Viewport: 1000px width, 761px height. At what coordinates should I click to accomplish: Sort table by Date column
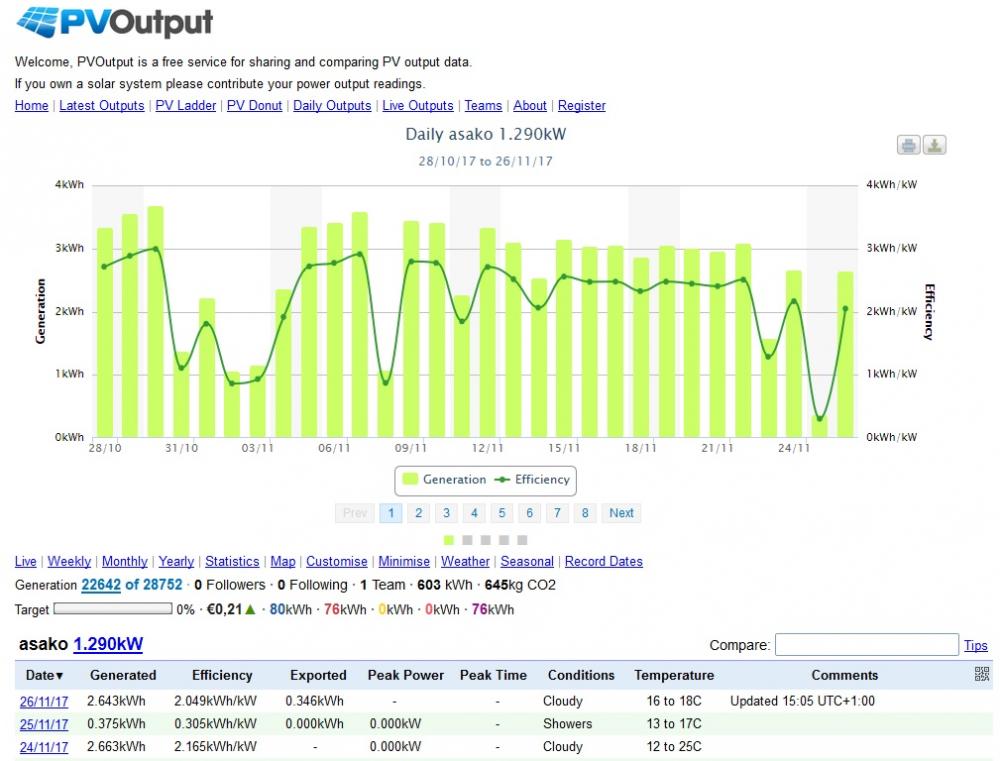(44, 675)
